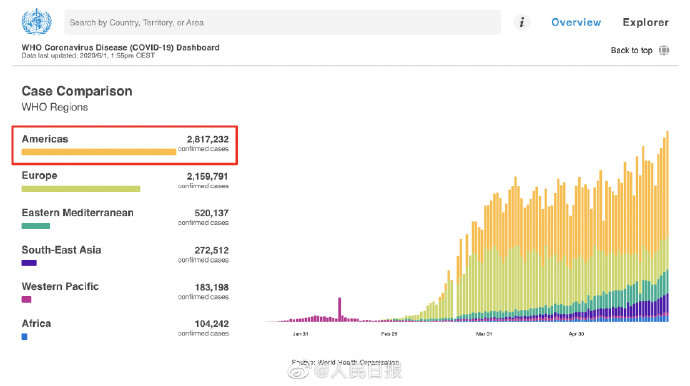Click the Back to top link

(631, 50)
